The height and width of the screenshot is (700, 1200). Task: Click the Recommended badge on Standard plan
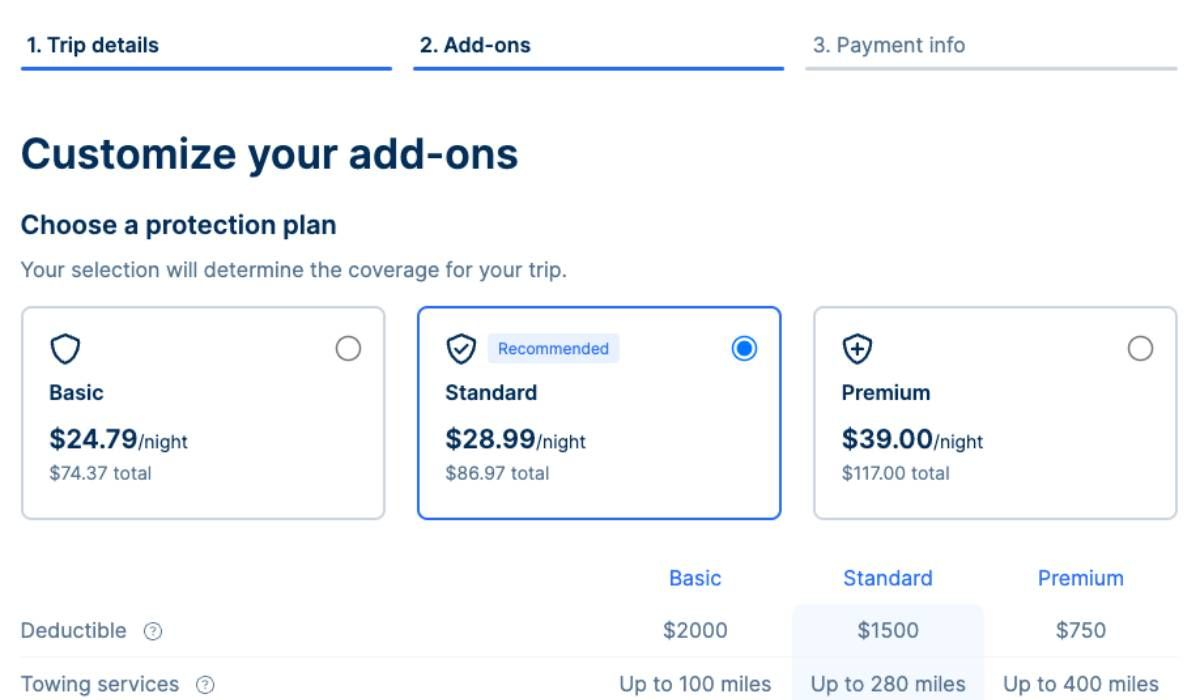(553, 349)
